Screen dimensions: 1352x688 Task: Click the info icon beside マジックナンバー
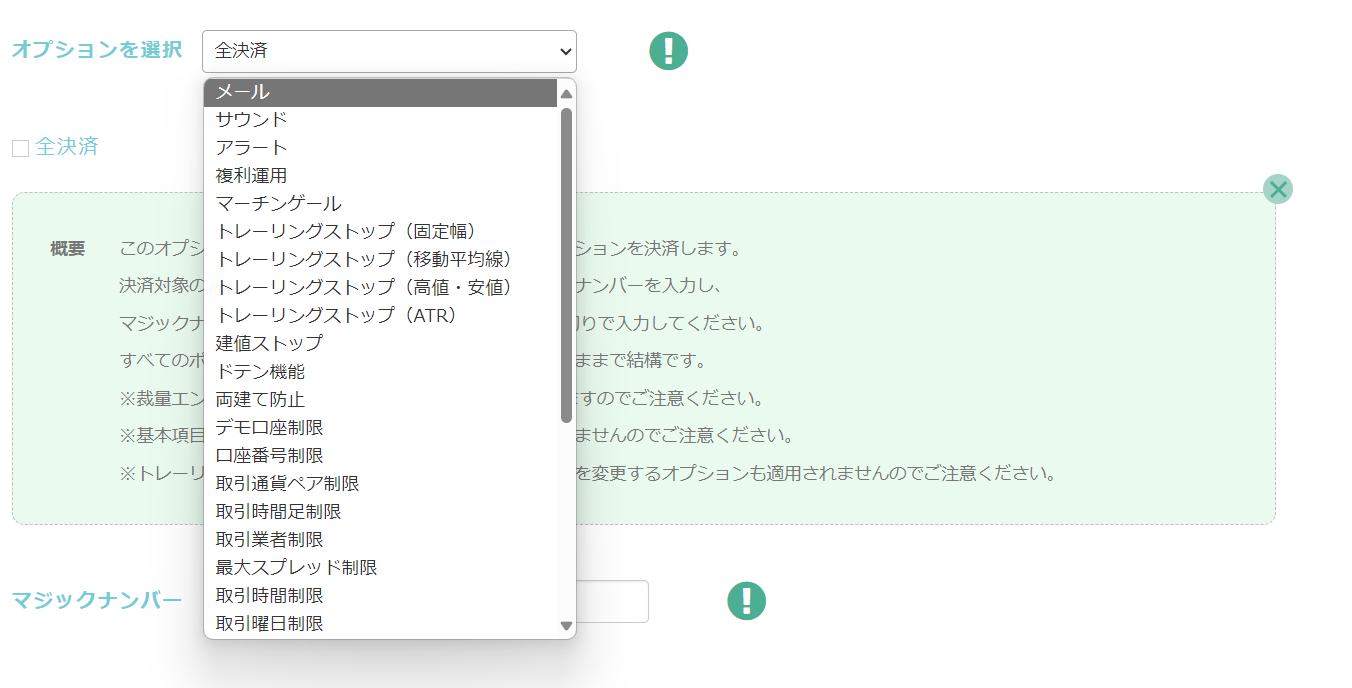pyautogui.click(x=746, y=601)
